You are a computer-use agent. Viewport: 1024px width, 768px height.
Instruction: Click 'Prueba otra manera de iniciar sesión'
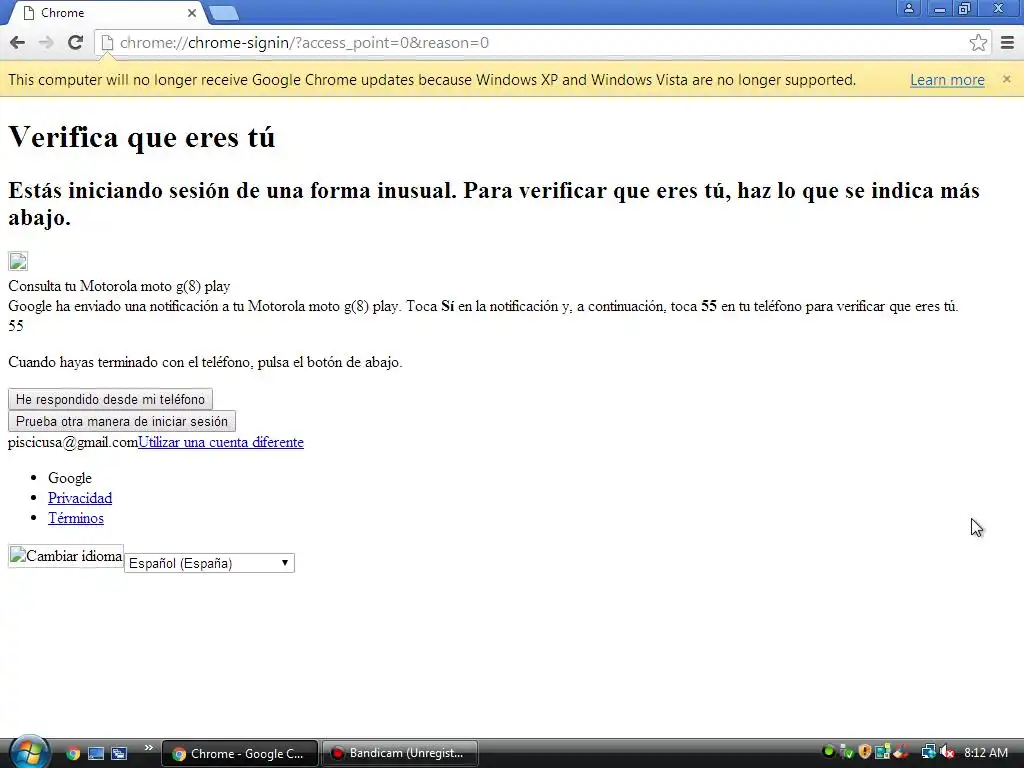click(121, 421)
